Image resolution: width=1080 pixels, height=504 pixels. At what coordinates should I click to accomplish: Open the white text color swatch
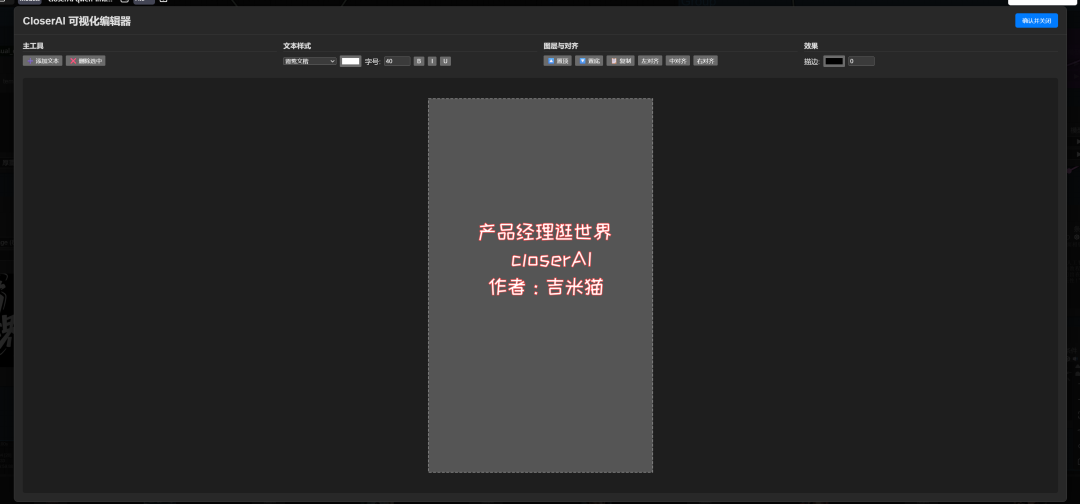(351, 61)
